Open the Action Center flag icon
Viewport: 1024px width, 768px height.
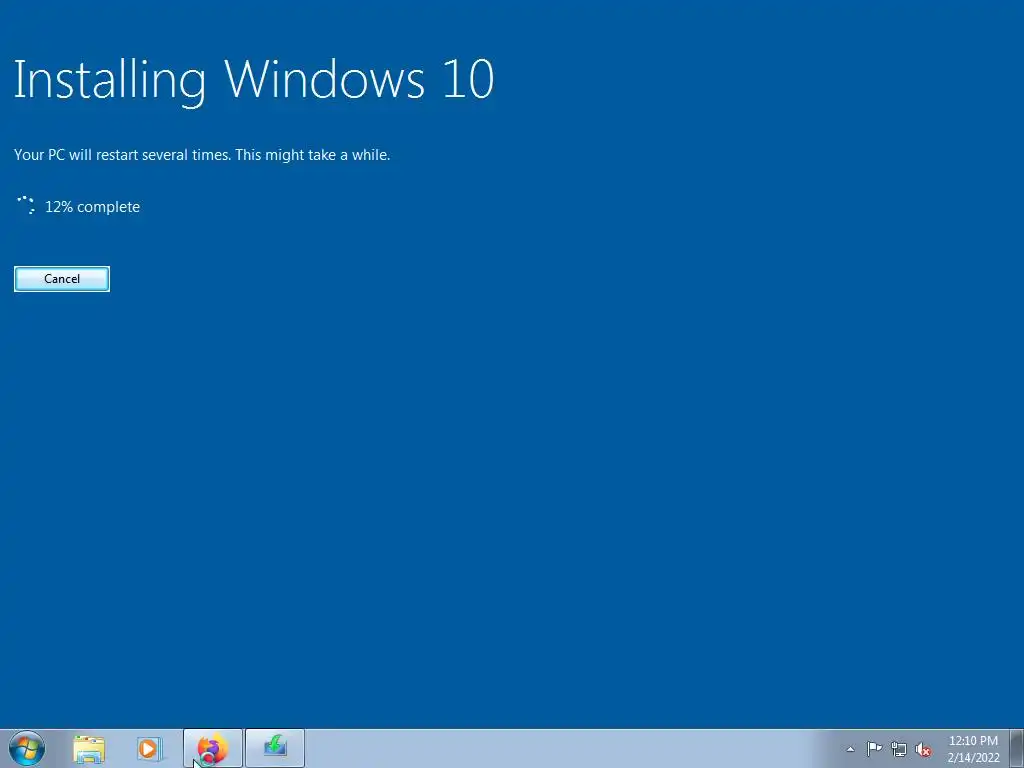tap(874, 749)
